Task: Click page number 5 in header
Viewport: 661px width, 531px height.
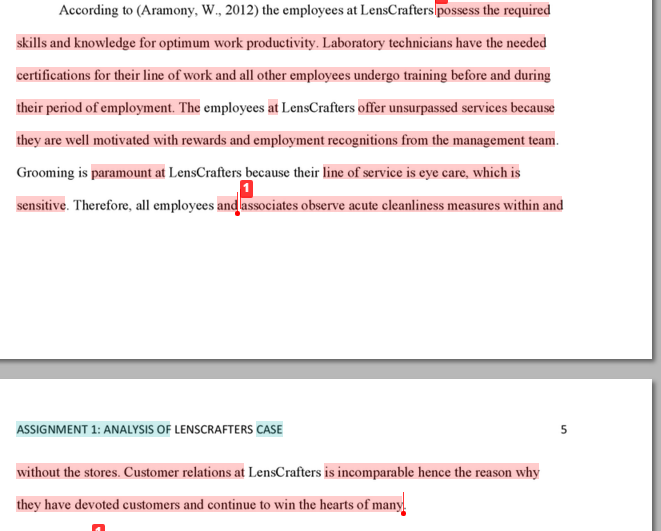Action: pyautogui.click(x=564, y=429)
